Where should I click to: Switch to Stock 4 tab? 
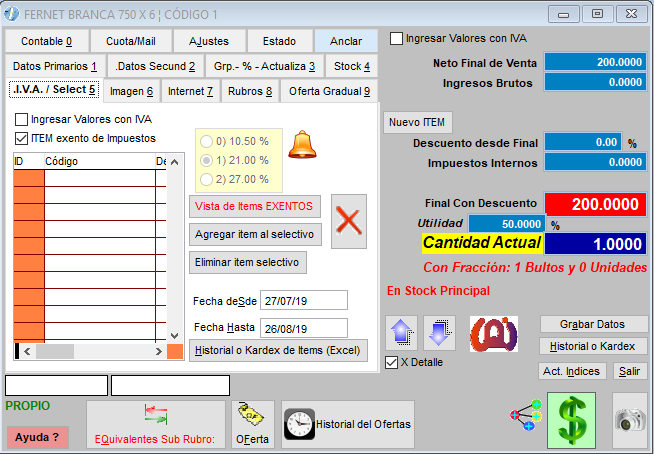click(x=352, y=66)
